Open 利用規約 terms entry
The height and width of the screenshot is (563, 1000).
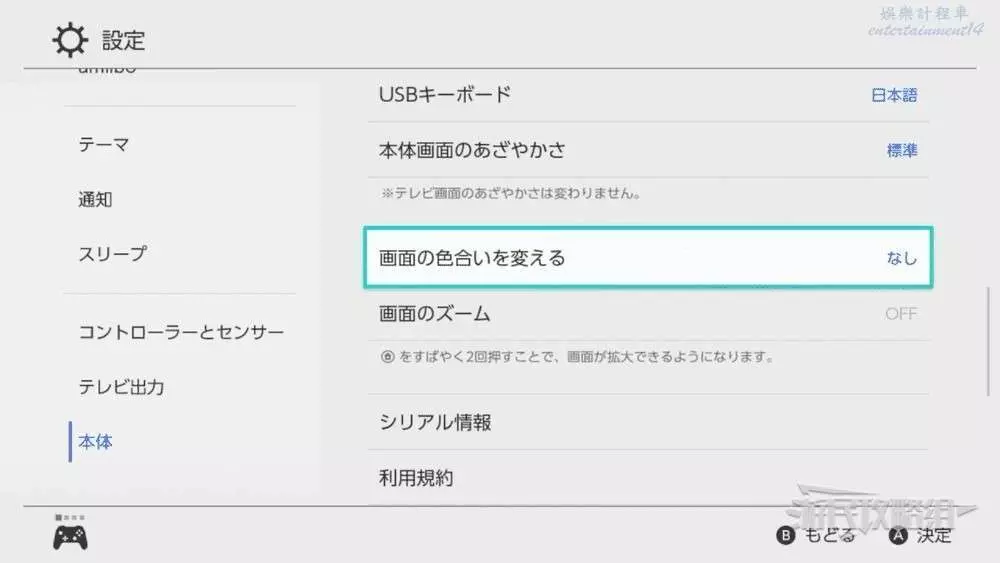click(x=416, y=478)
